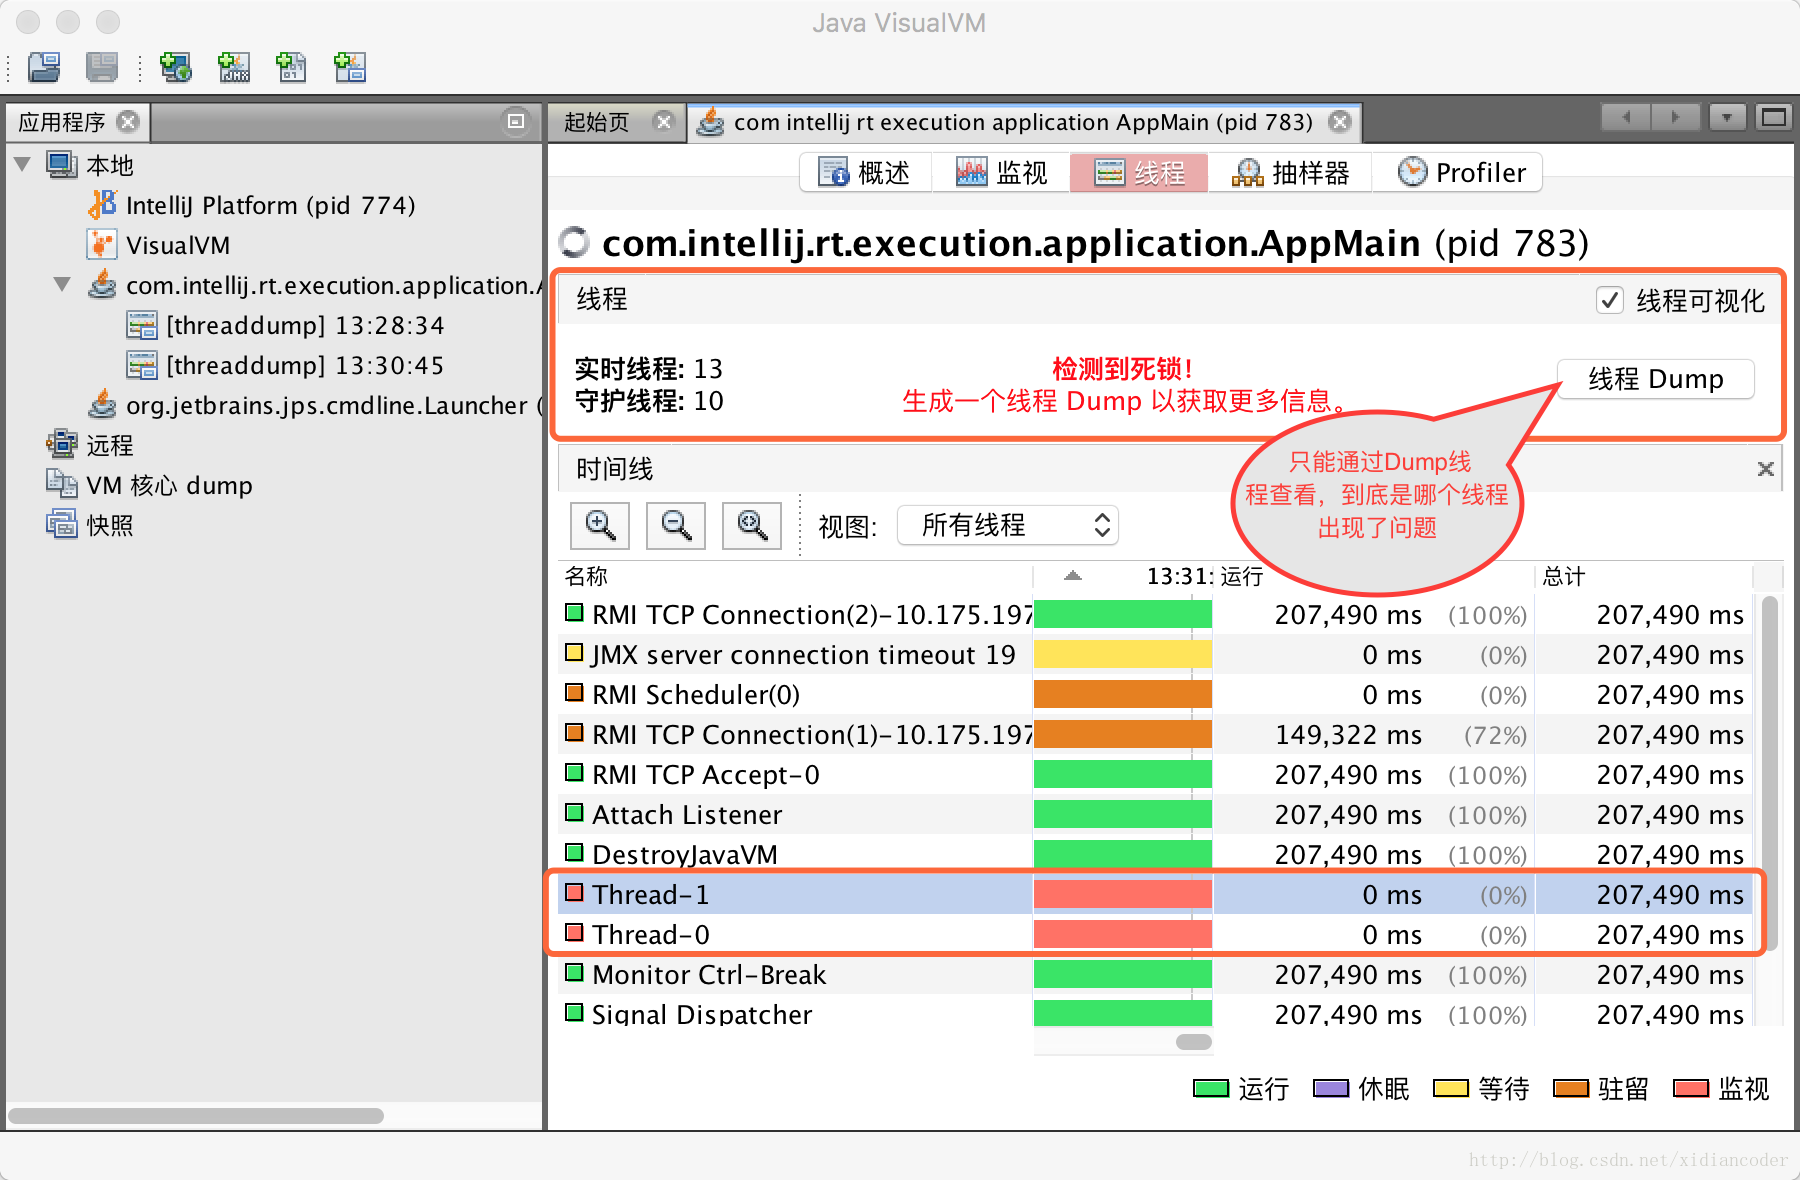Image resolution: width=1800 pixels, height=1180 pixels.
Task: Click the Zoom In timeline icon
Action: point(600,525)
